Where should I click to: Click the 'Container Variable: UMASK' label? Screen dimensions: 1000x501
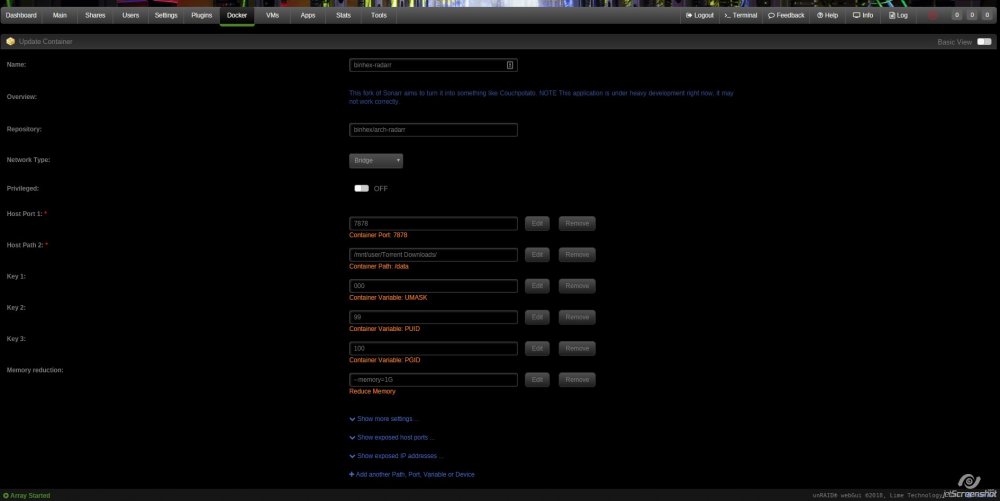(388, 298)
